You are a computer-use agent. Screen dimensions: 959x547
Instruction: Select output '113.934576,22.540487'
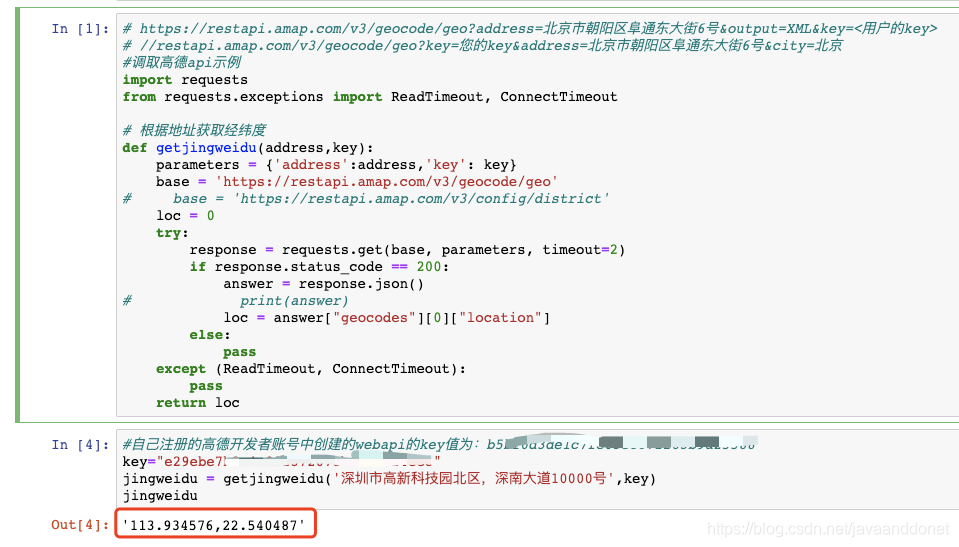click(214, 525)
